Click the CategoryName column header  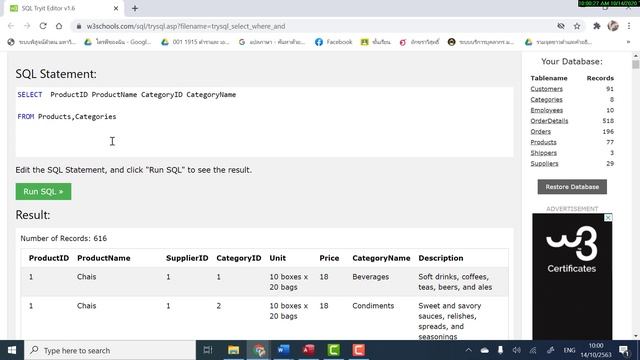click(x=381, y=258)
